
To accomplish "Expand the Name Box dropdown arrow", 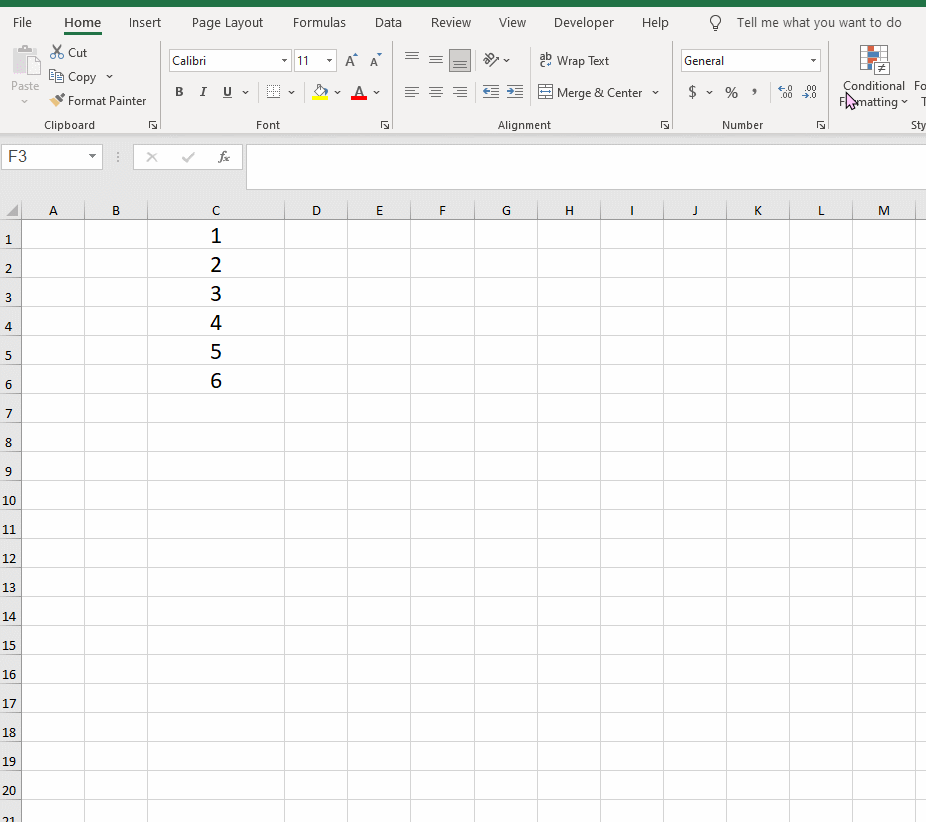I will [93, 156].
